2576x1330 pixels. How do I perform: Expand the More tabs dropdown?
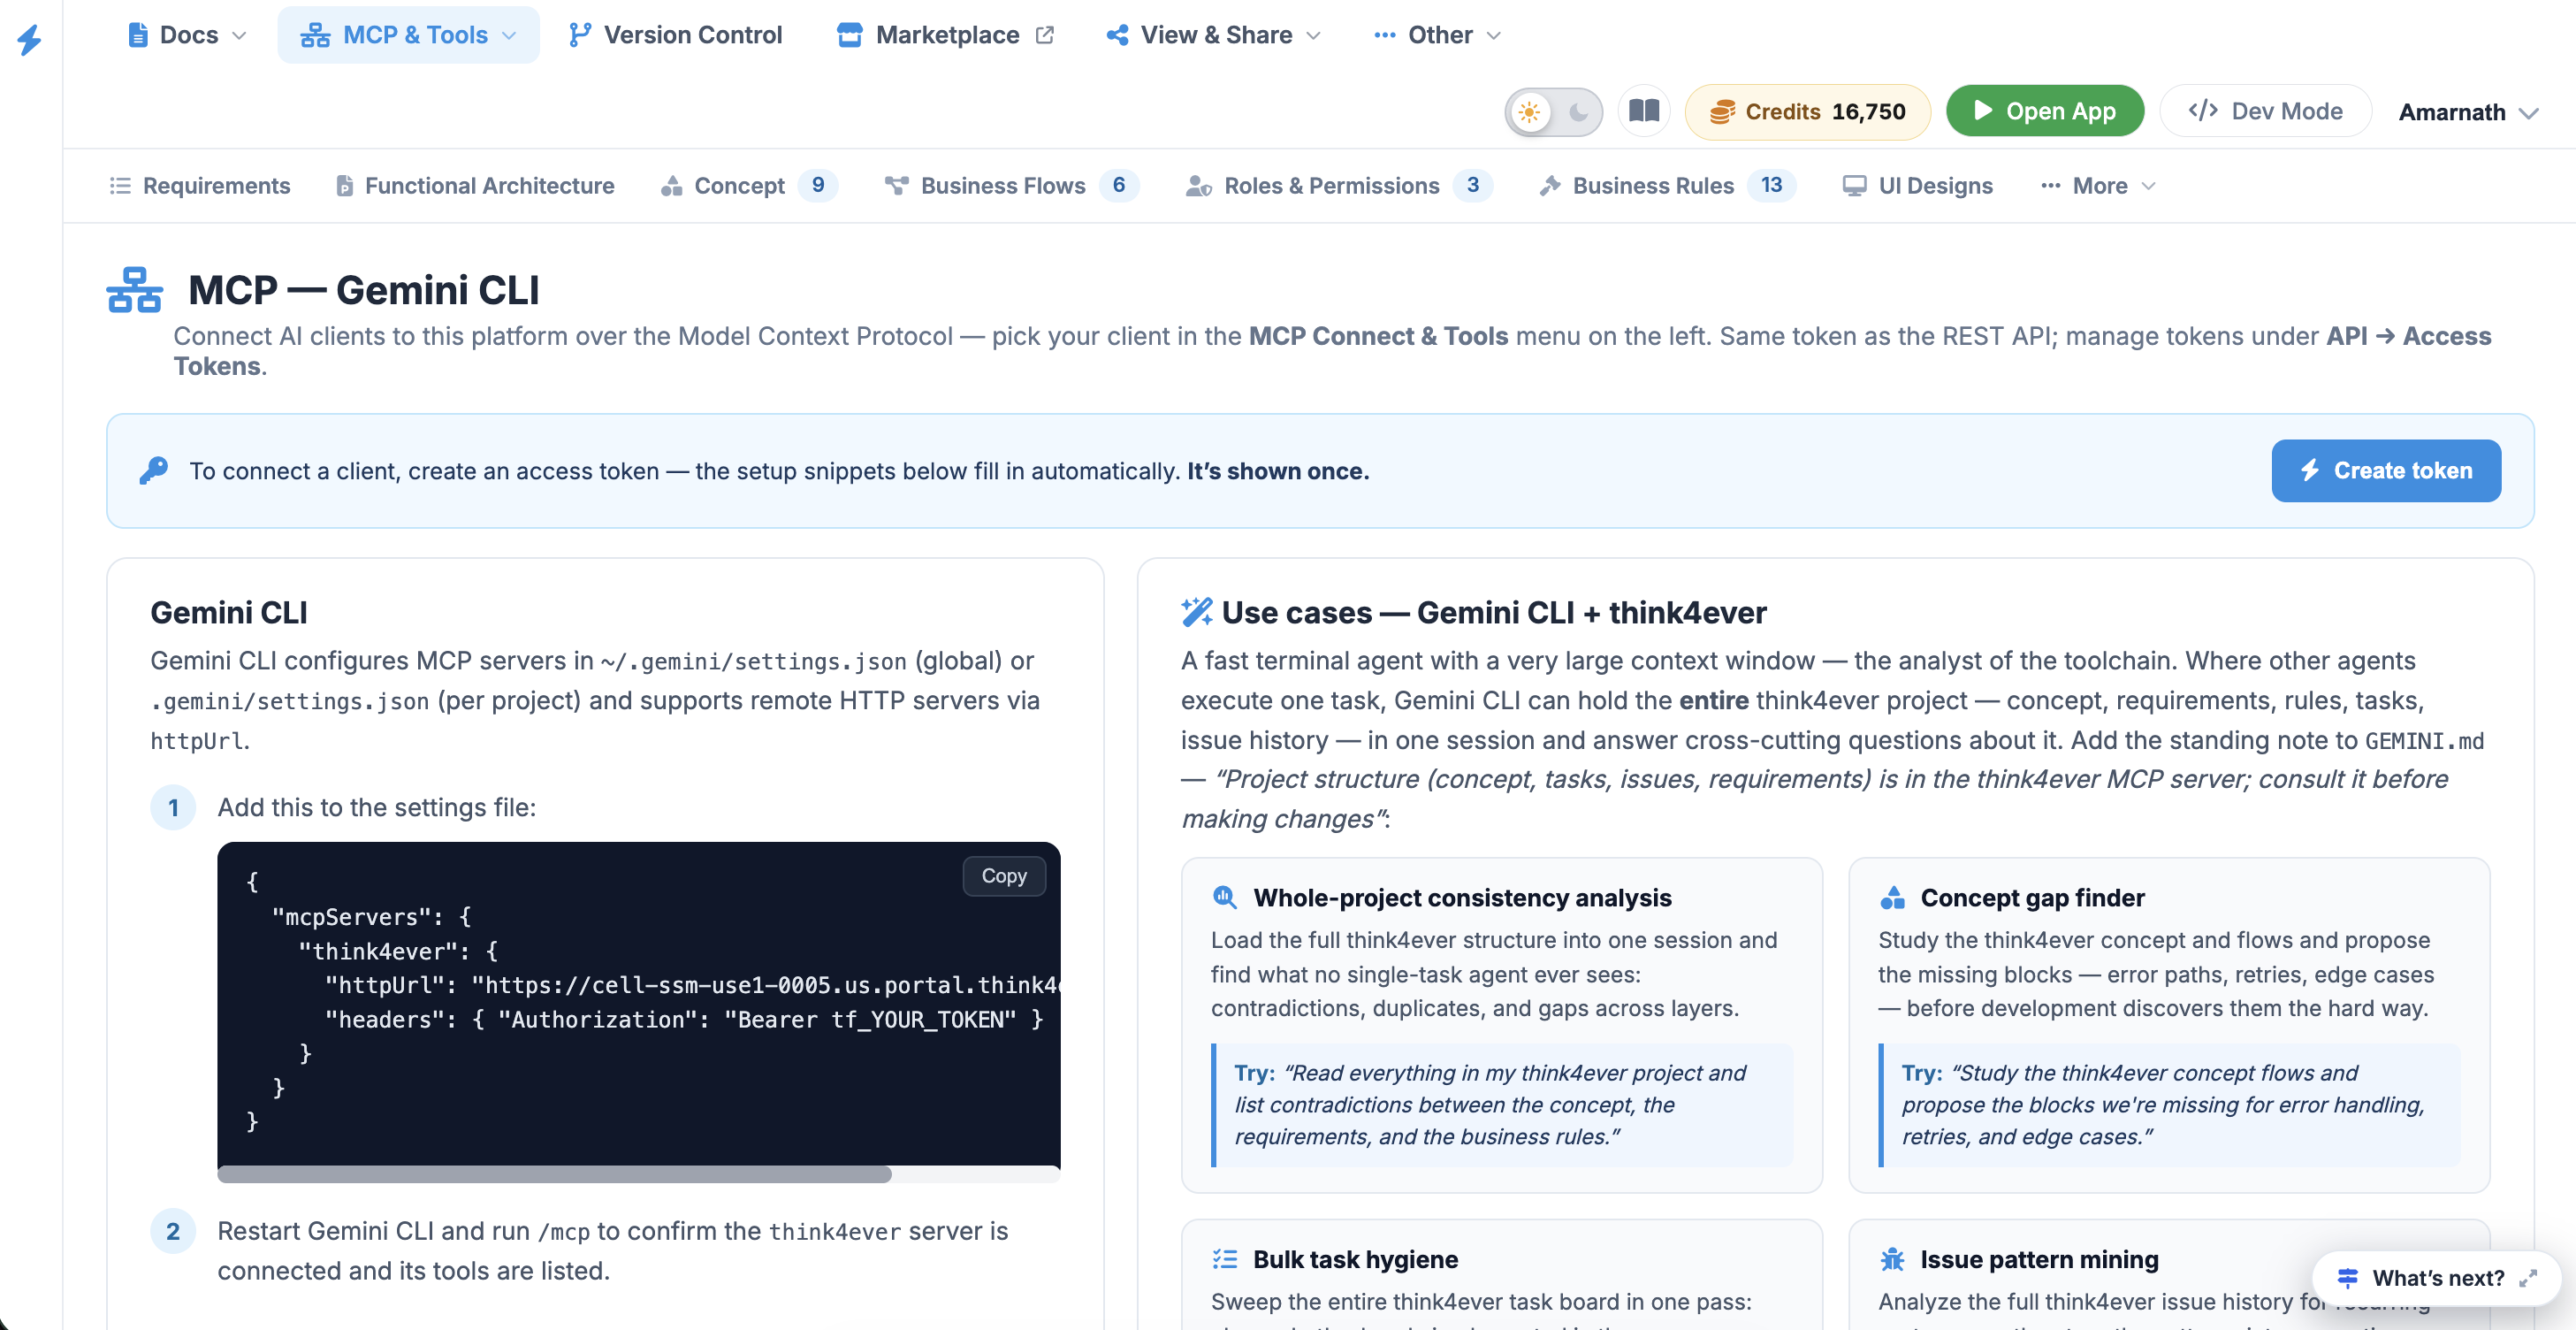[x=2098, y=186]
